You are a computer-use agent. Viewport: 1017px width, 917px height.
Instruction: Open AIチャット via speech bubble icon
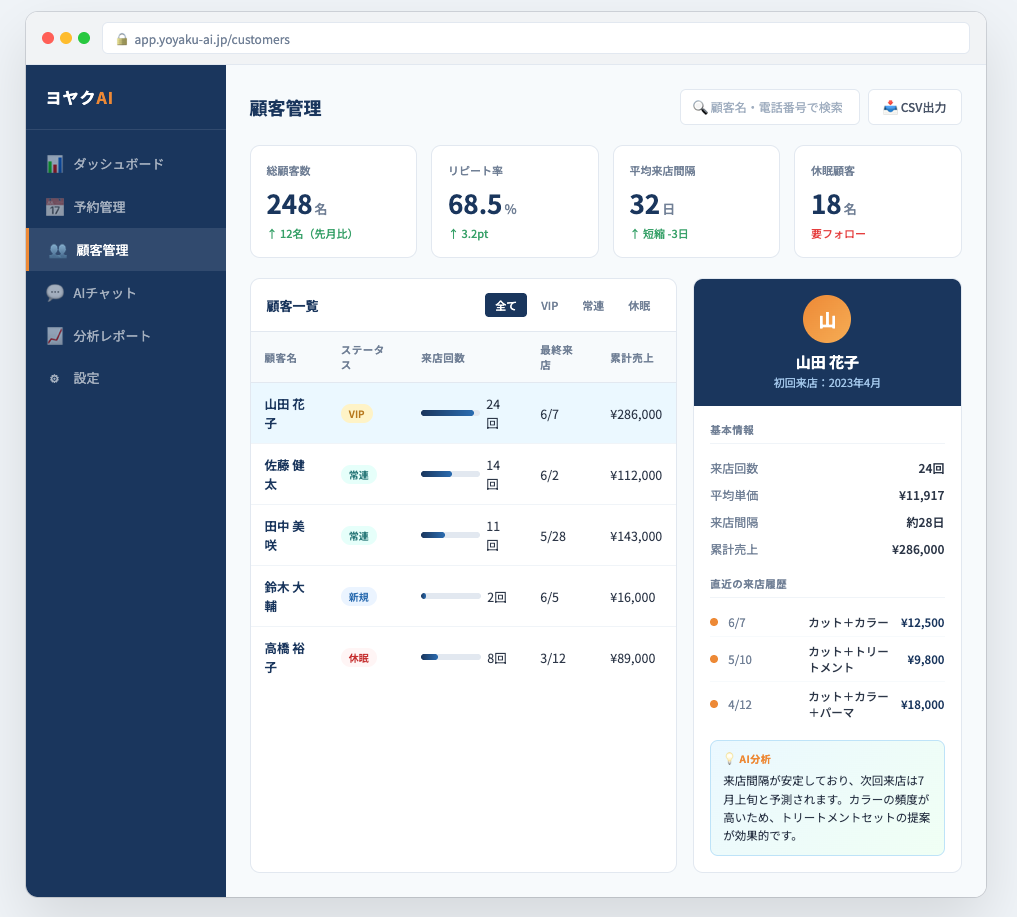click(55, 293)
